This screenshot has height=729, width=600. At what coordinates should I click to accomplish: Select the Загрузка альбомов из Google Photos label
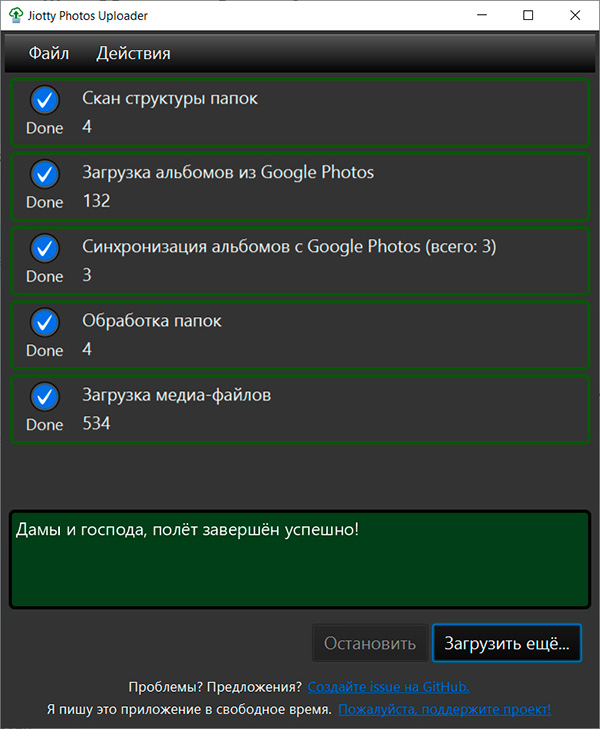tap(228, 173)
